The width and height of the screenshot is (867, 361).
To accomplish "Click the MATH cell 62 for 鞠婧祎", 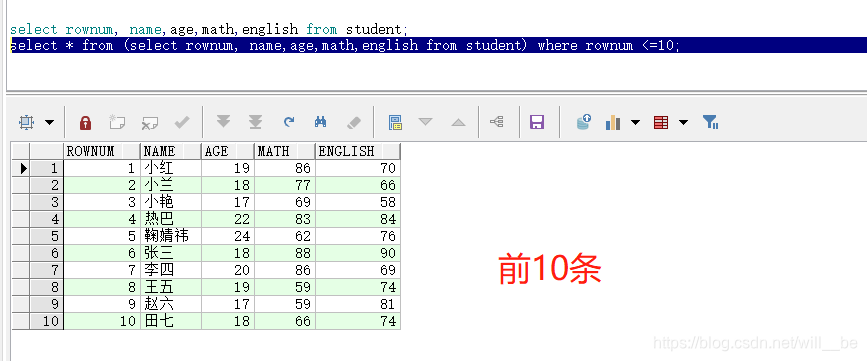I will coord(285,236).
